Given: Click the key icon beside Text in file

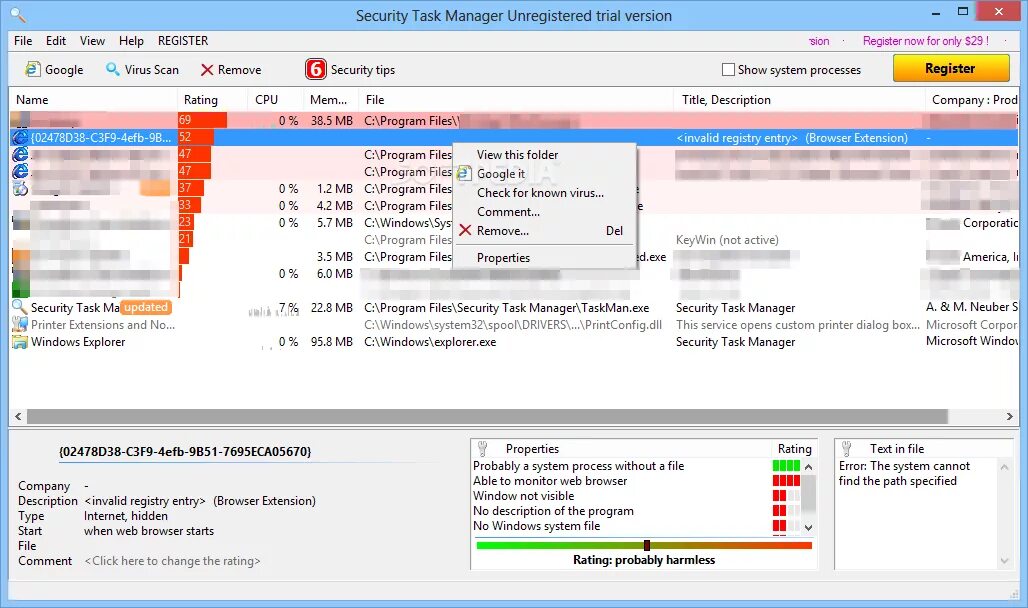Looking at the screenshot, I should click(x=846, y=449).
